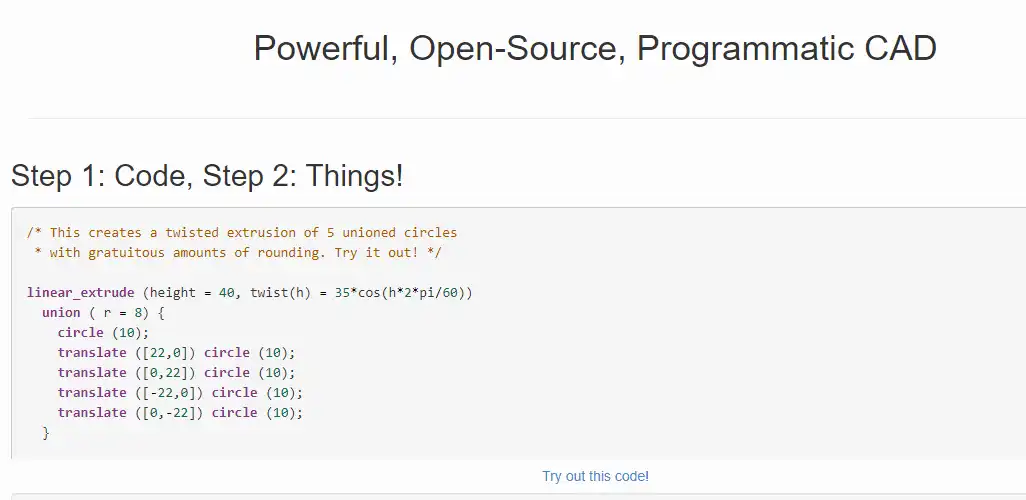This screenshot has height=500, width=1026.
Task: Click the height value 40 in the code
Action: click(x=226, y=293)
